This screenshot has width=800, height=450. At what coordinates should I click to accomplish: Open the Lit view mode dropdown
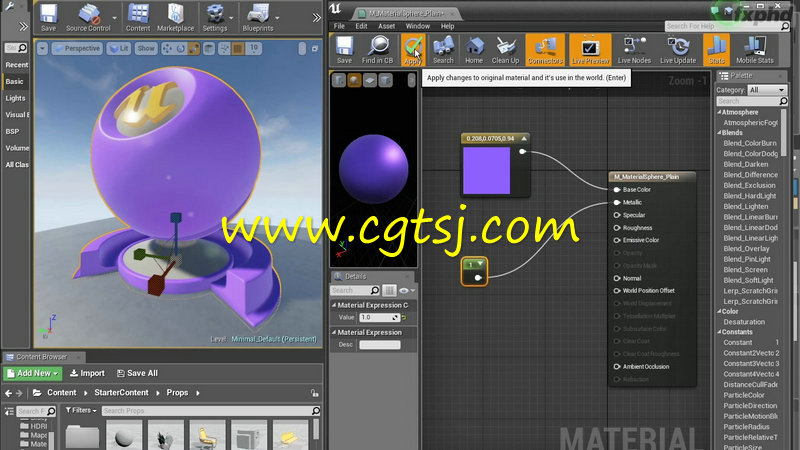119,48
